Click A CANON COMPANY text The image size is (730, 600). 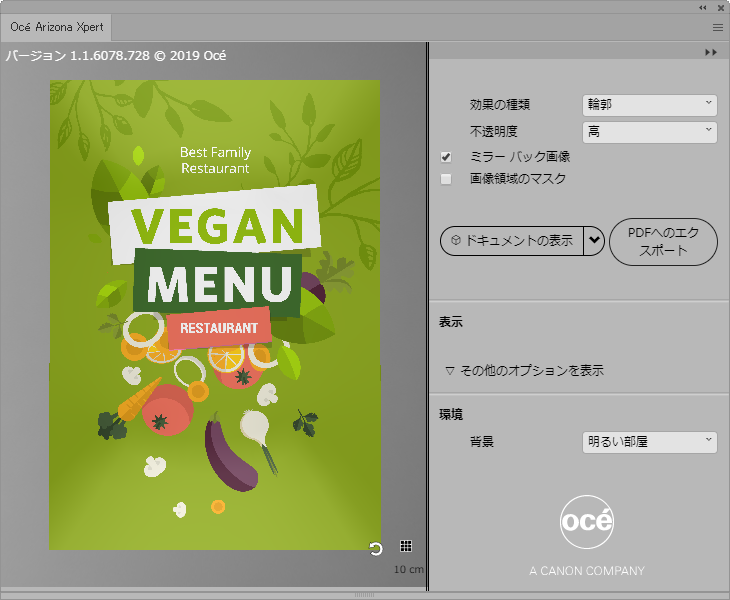pyautogui.click(x=587, y=571)
